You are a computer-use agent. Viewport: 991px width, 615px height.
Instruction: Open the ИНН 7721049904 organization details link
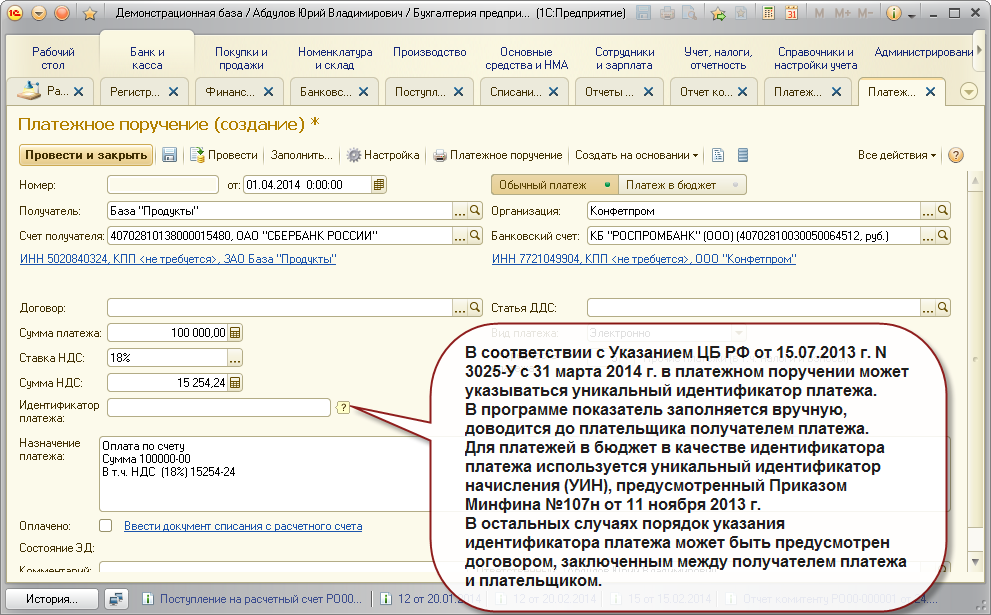click(x=644, y=259)
